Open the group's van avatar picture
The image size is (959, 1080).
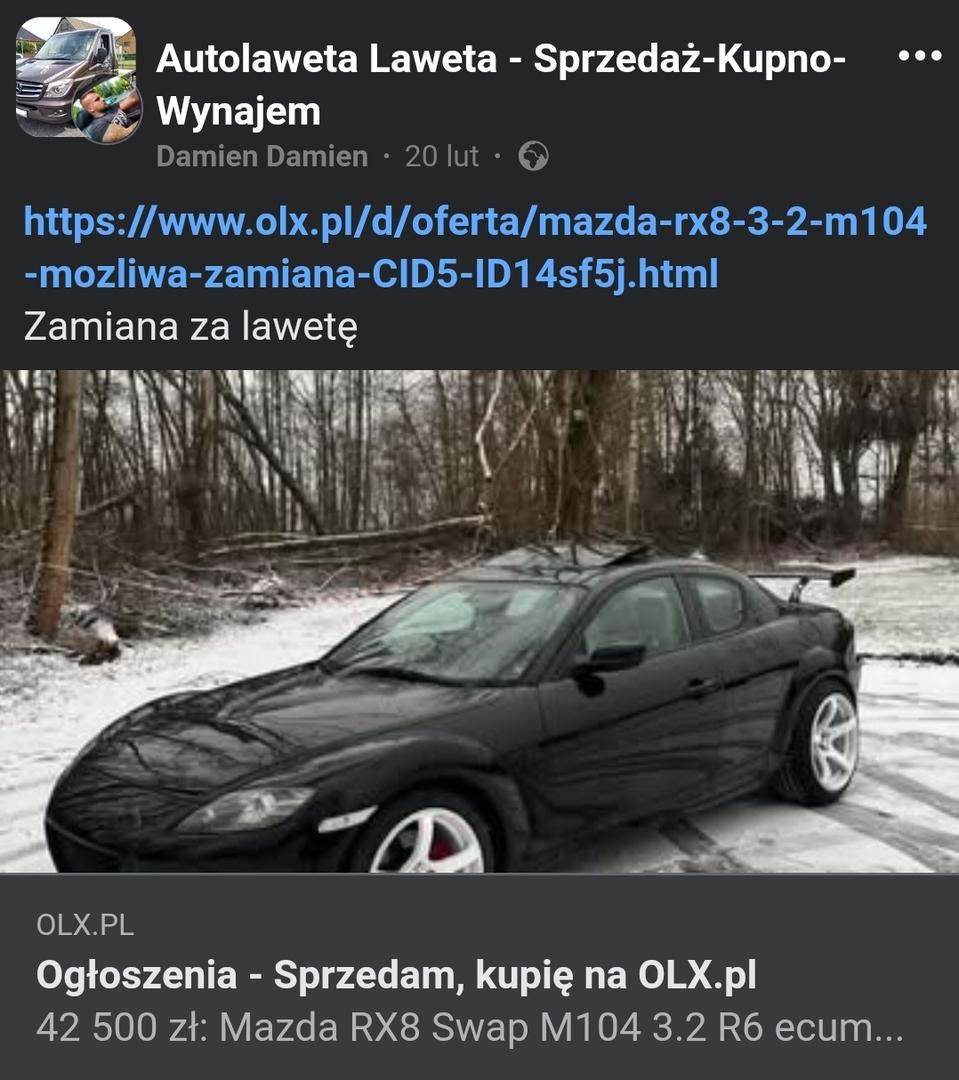[75, 76]
